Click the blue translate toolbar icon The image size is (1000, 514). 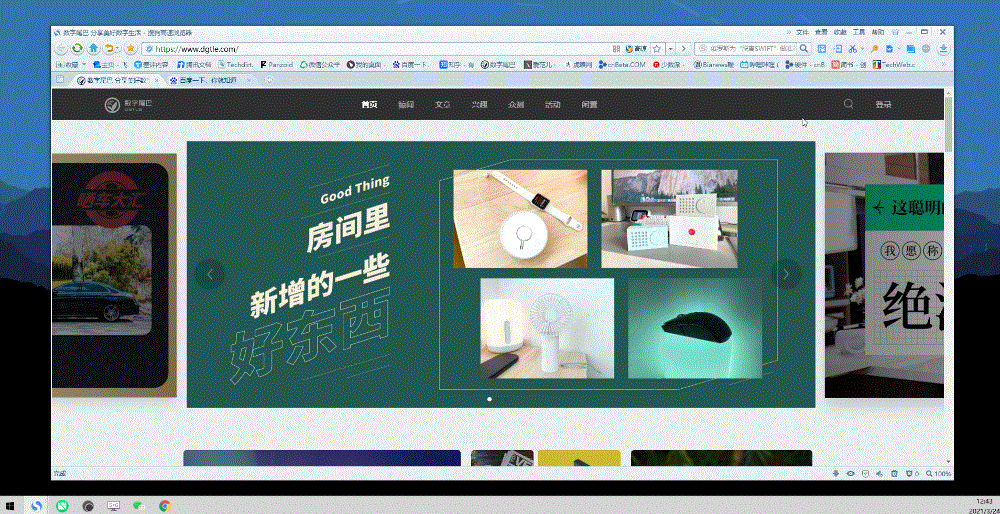[x=888, y=48]
